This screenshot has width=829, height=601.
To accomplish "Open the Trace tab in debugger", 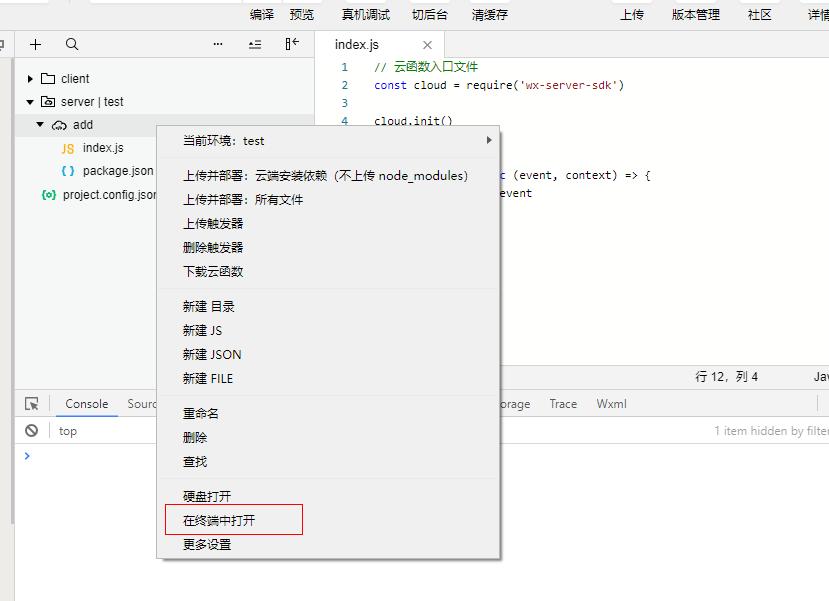I will pos(563,404).
